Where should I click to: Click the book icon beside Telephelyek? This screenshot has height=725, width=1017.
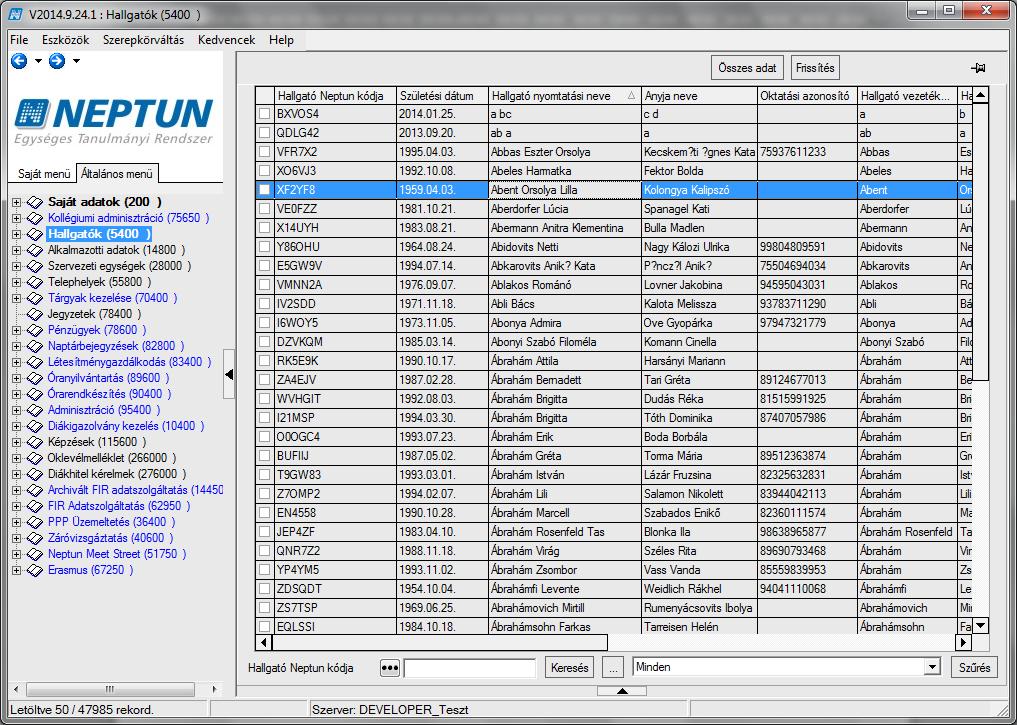(34, 282)
